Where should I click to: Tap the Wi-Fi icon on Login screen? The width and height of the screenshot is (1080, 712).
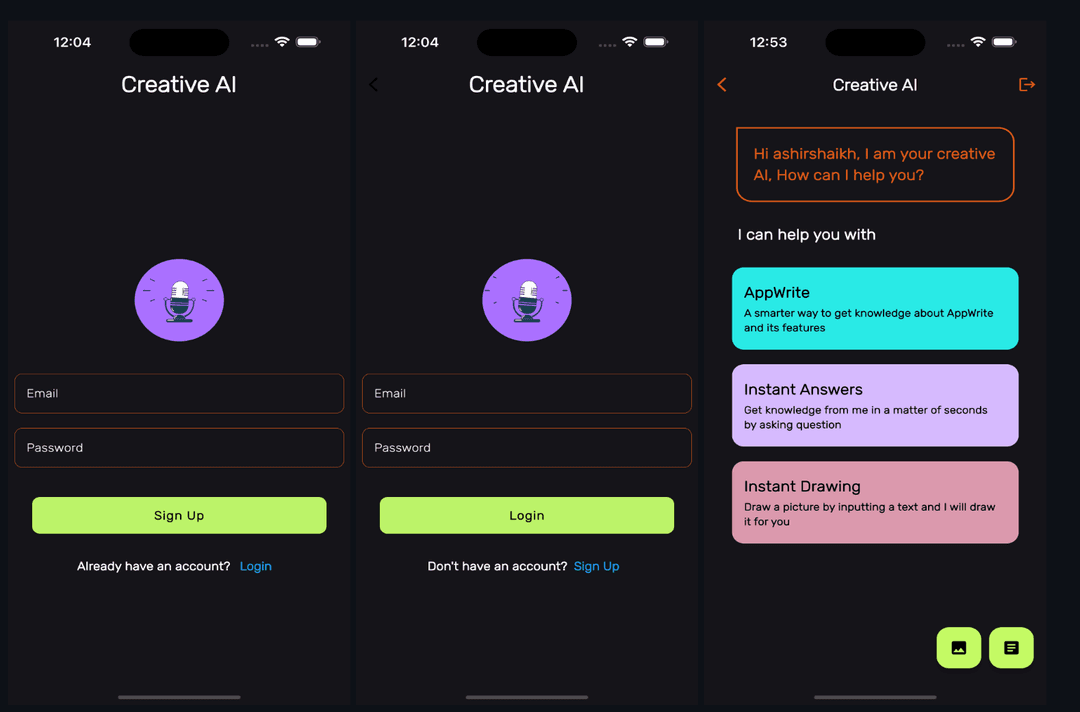click(630, 42)
